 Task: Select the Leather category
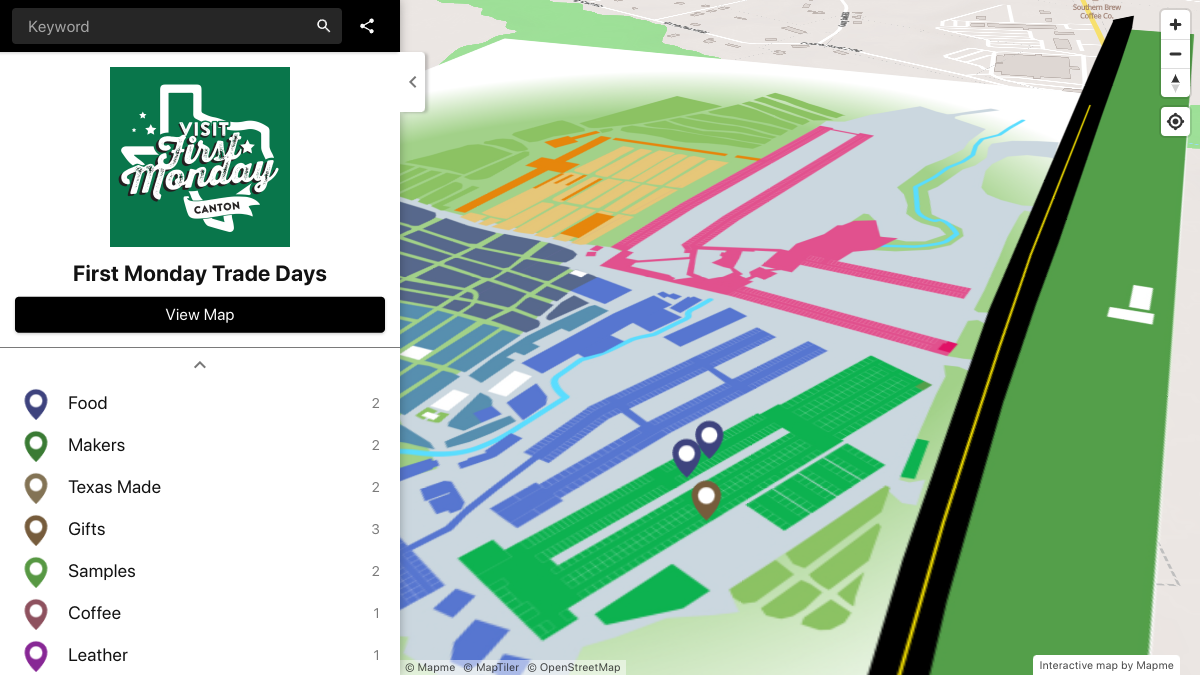200,655
